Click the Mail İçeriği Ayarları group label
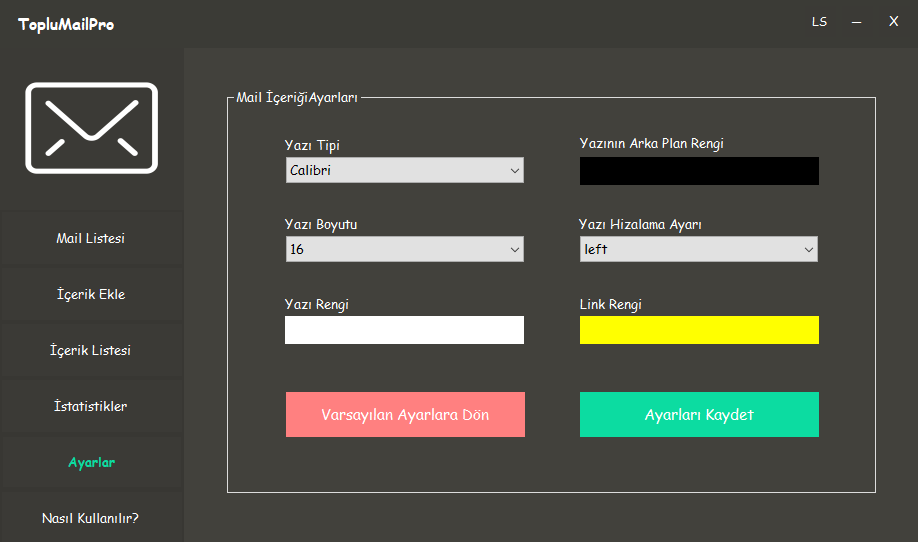Screen dimensions: 918x542 (x=297, y=98)
